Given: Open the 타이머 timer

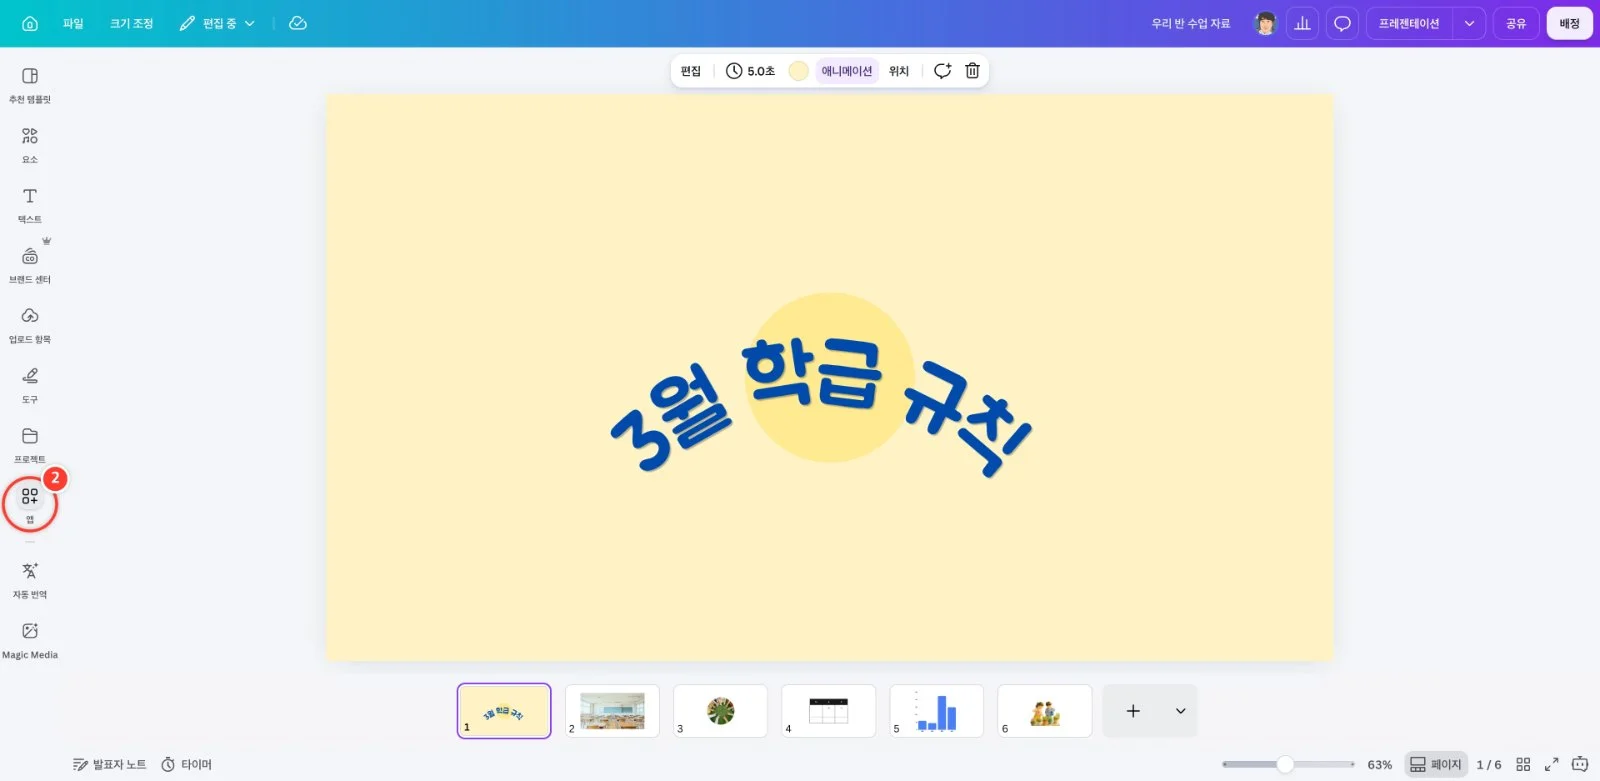Looking at the screenshot, I should (x=186, y=764).
